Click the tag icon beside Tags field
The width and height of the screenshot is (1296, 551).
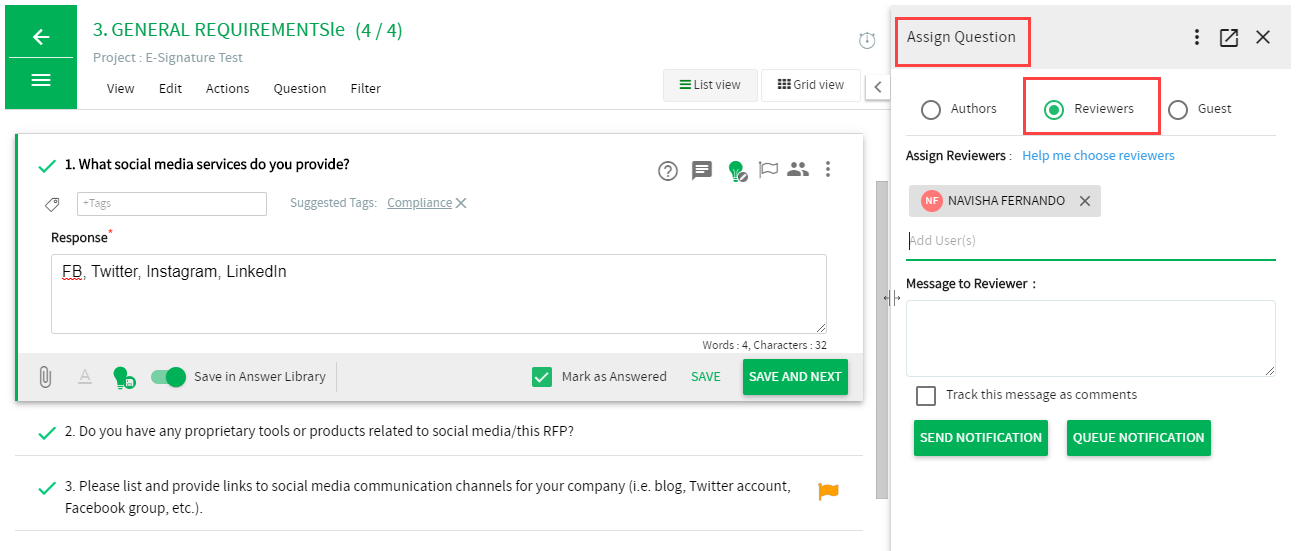52,204
